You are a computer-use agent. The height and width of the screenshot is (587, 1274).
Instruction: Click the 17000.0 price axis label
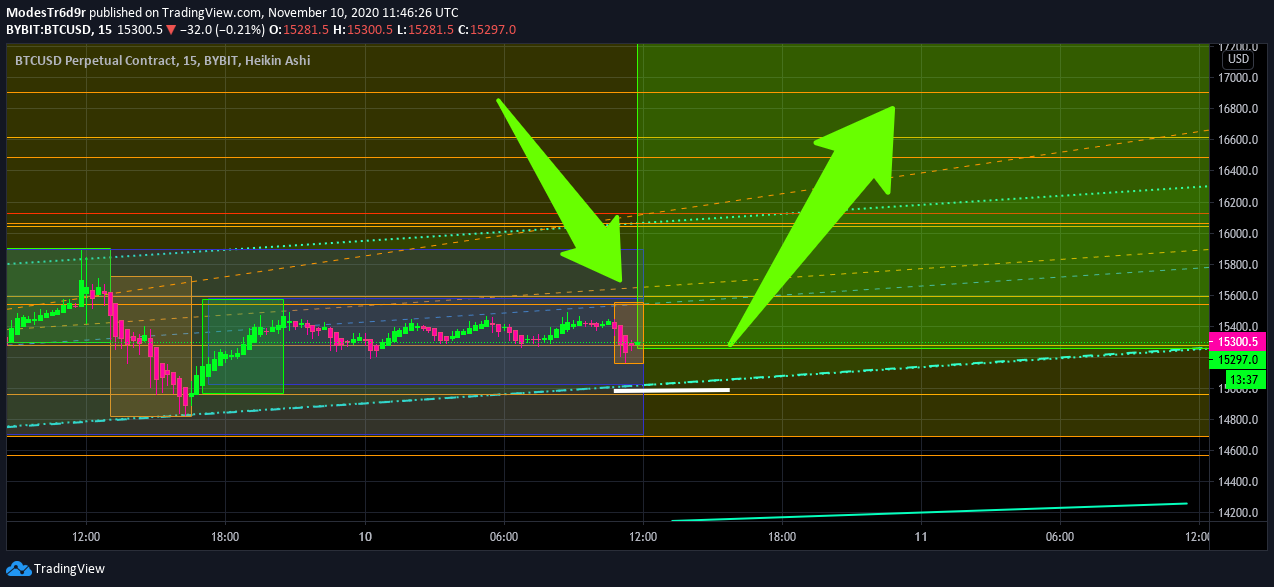pyautogui.click(x=1237, y=78)
